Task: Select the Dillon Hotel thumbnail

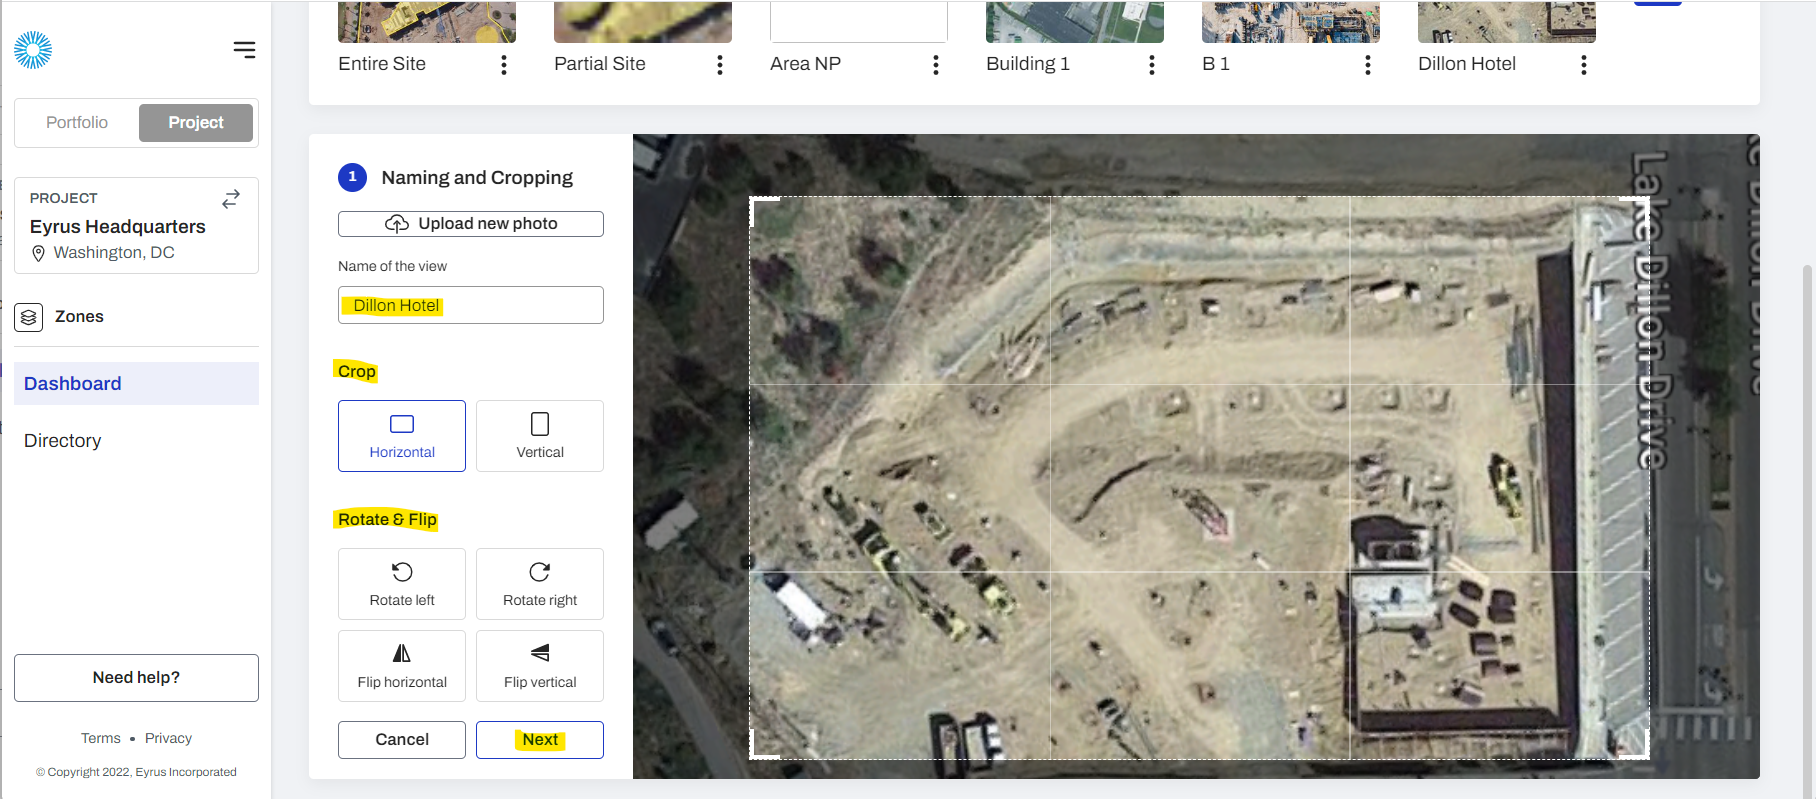Action: tap(1507, 21)
